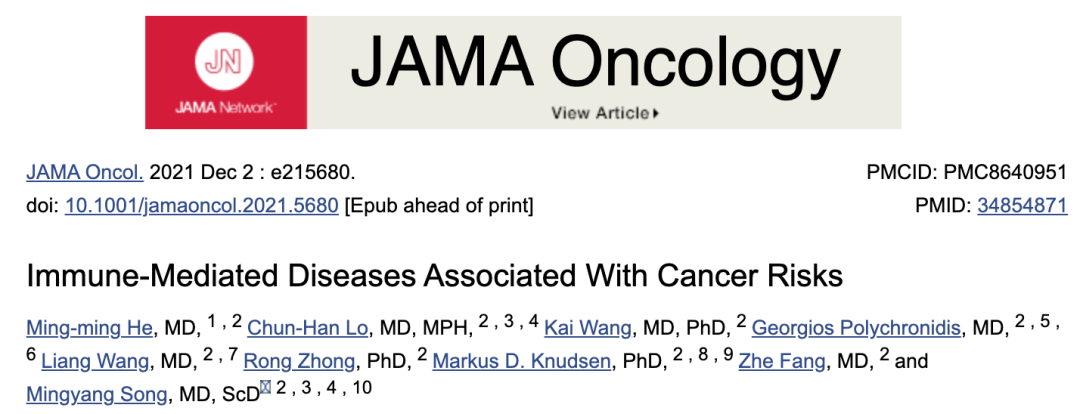The width and height of the screenshot is (1080, 414).
Task: Open author Ming-ming He's link
Action: point(89,328)
